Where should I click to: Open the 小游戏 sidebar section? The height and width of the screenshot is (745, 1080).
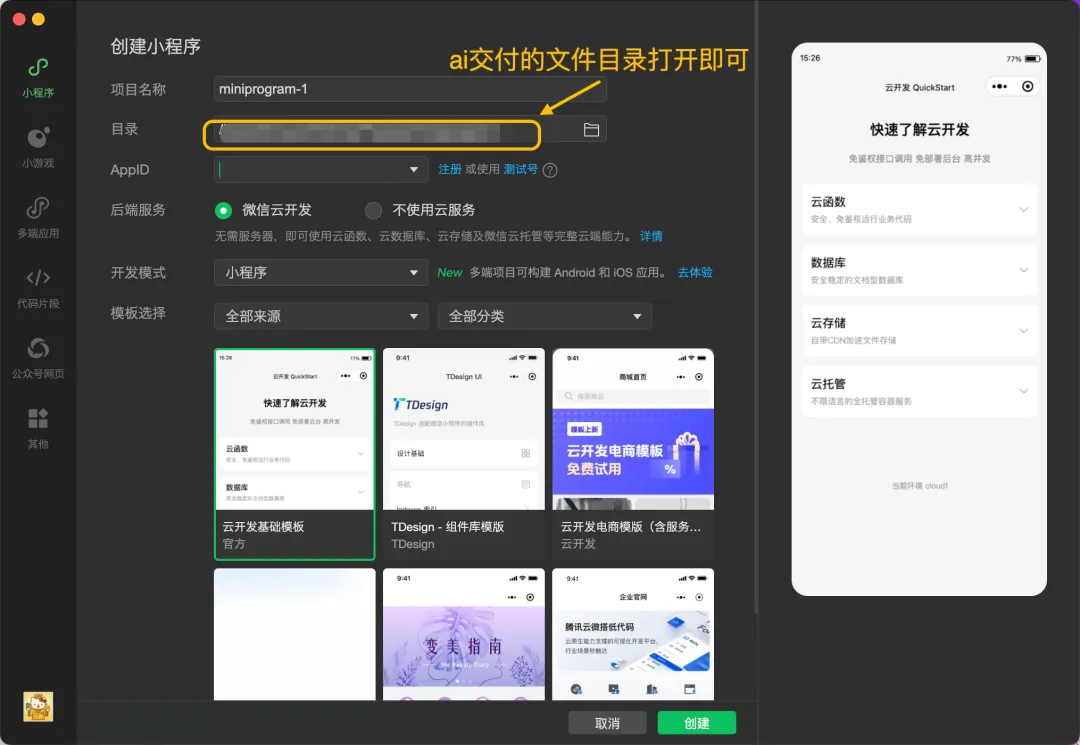(x=38, y=147)
